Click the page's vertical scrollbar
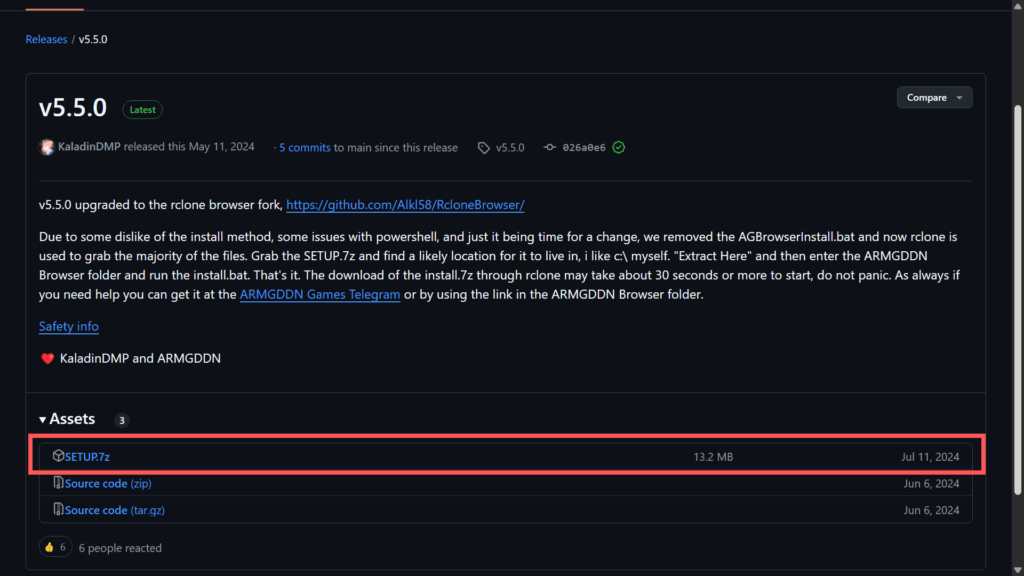The width and height of the screenshot is (1024, 576). (x=1018, y=300)
